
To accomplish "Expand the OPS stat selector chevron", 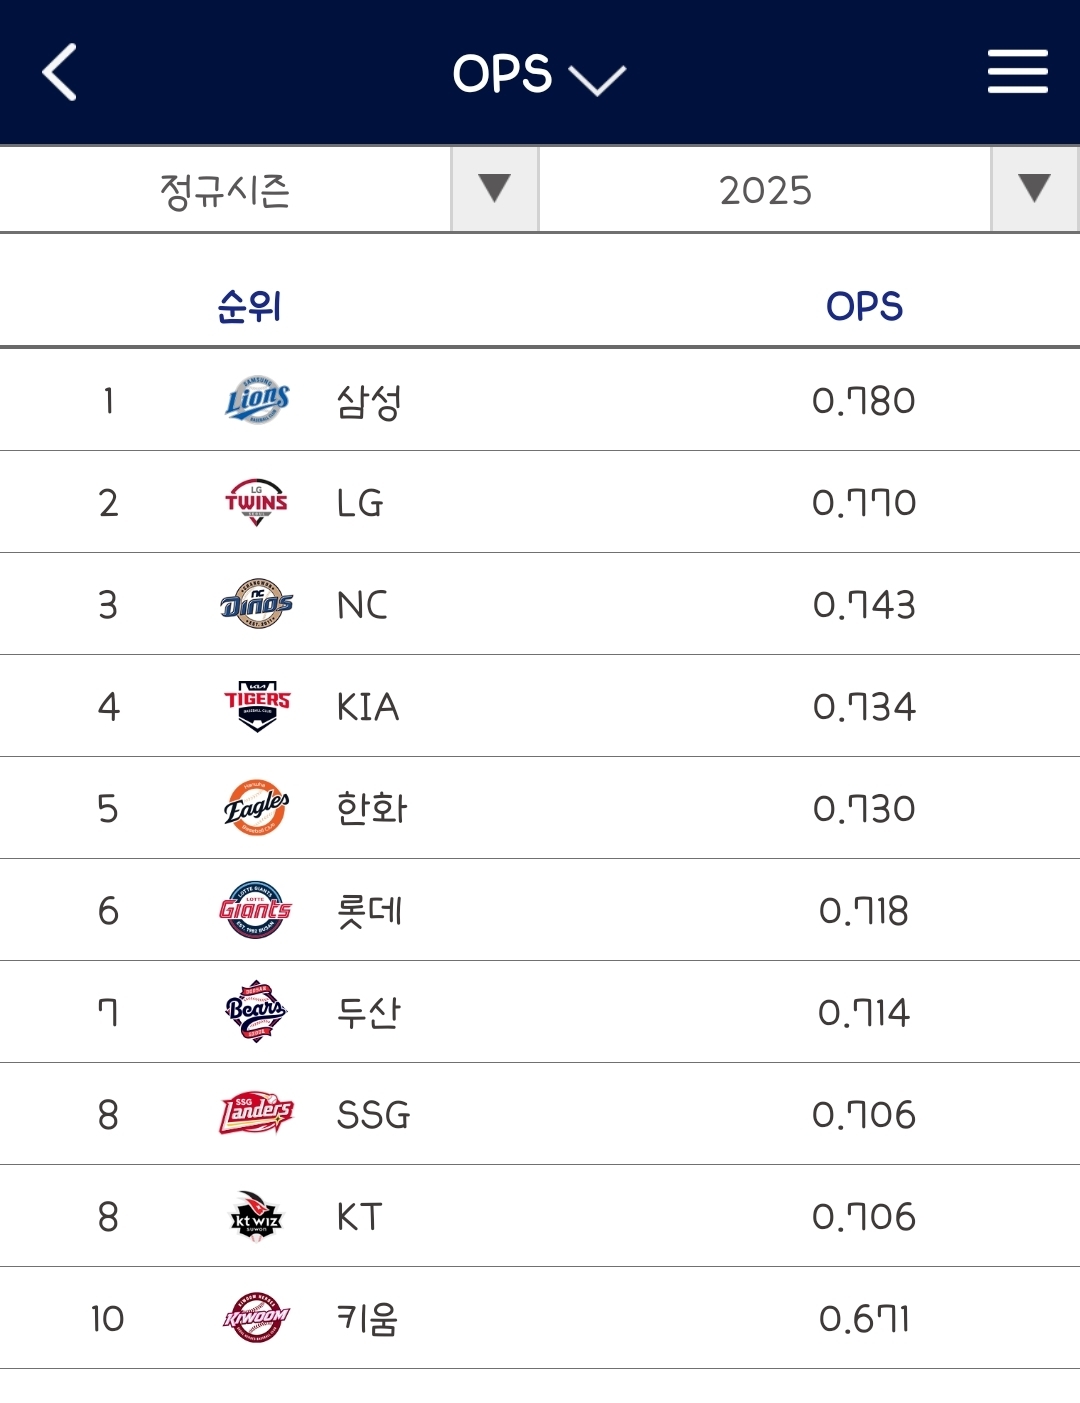I will point(596,79).
